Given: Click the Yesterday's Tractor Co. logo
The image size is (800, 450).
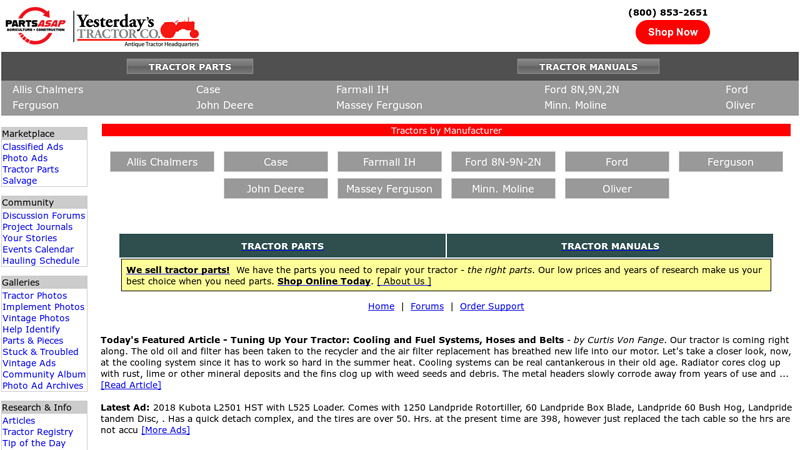Looking at the screenshot, I should coord(137,28).
